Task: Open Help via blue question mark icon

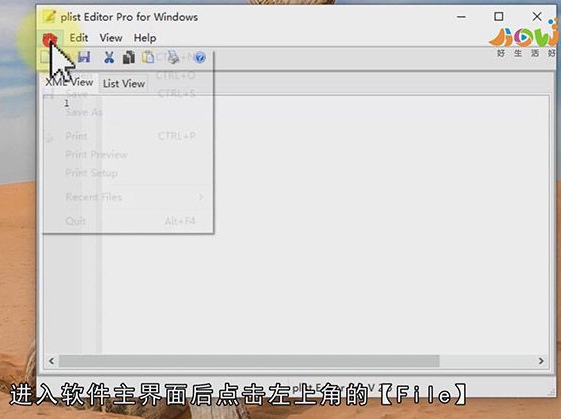Action: 200,57
